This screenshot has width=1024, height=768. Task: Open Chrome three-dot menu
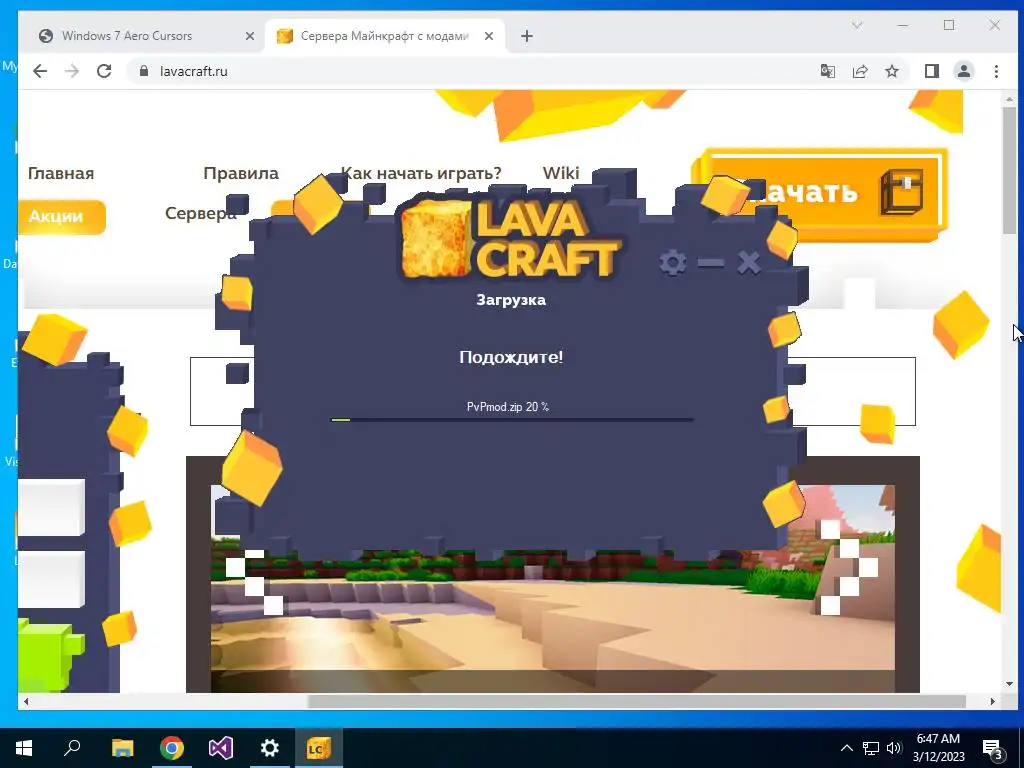coord(996,71)
